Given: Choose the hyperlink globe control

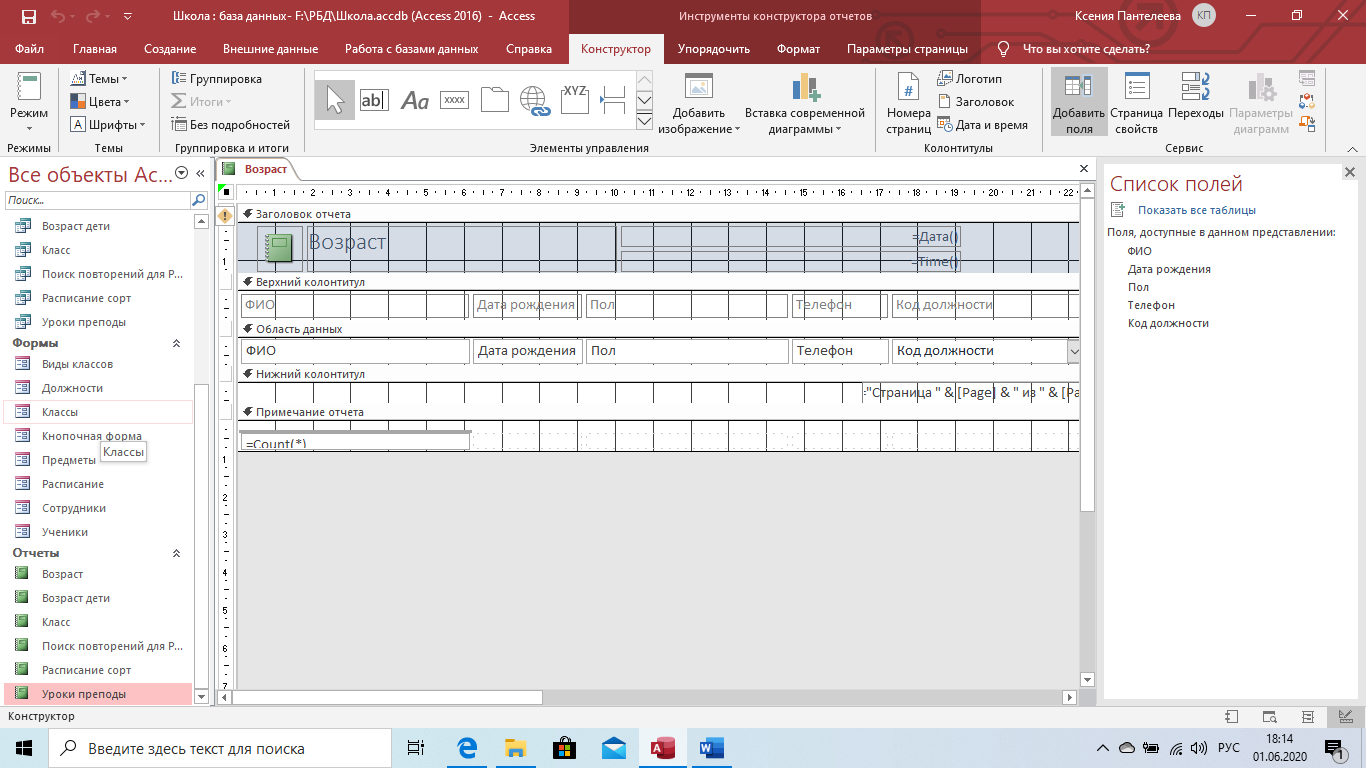Looking at the screenshot, I should (x=535, y=100).
